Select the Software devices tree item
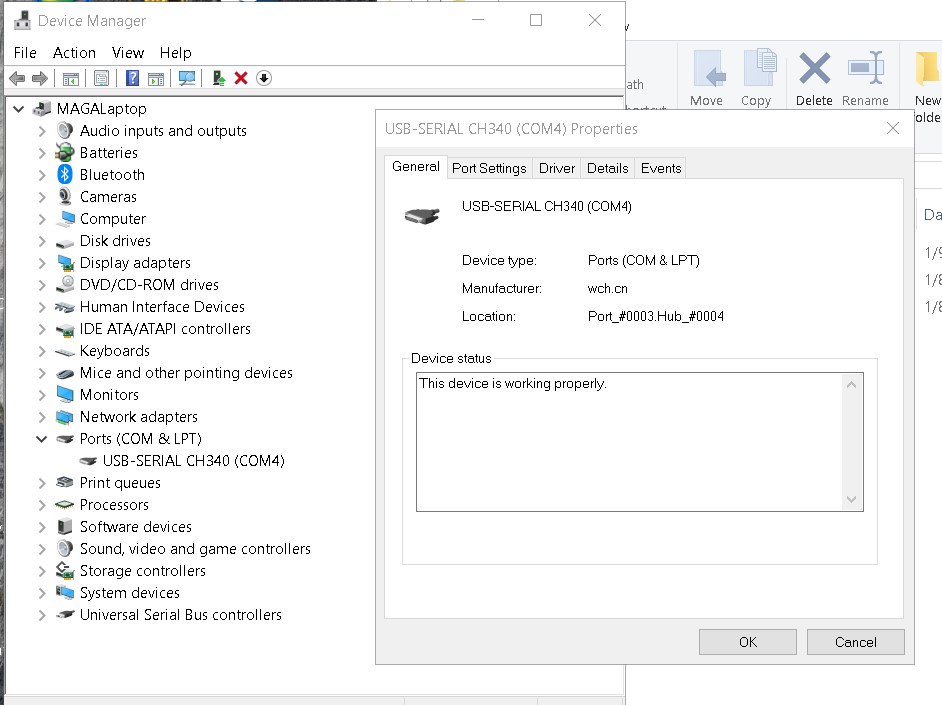942x705 pixels. pyautogui.click(x=136, y=527)
